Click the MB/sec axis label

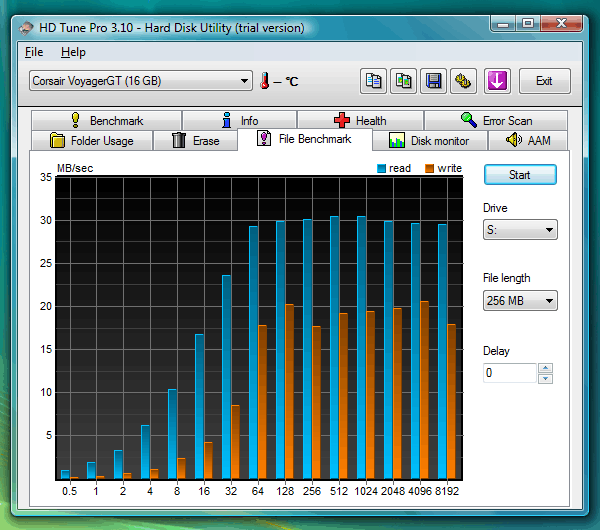(75, 168)
